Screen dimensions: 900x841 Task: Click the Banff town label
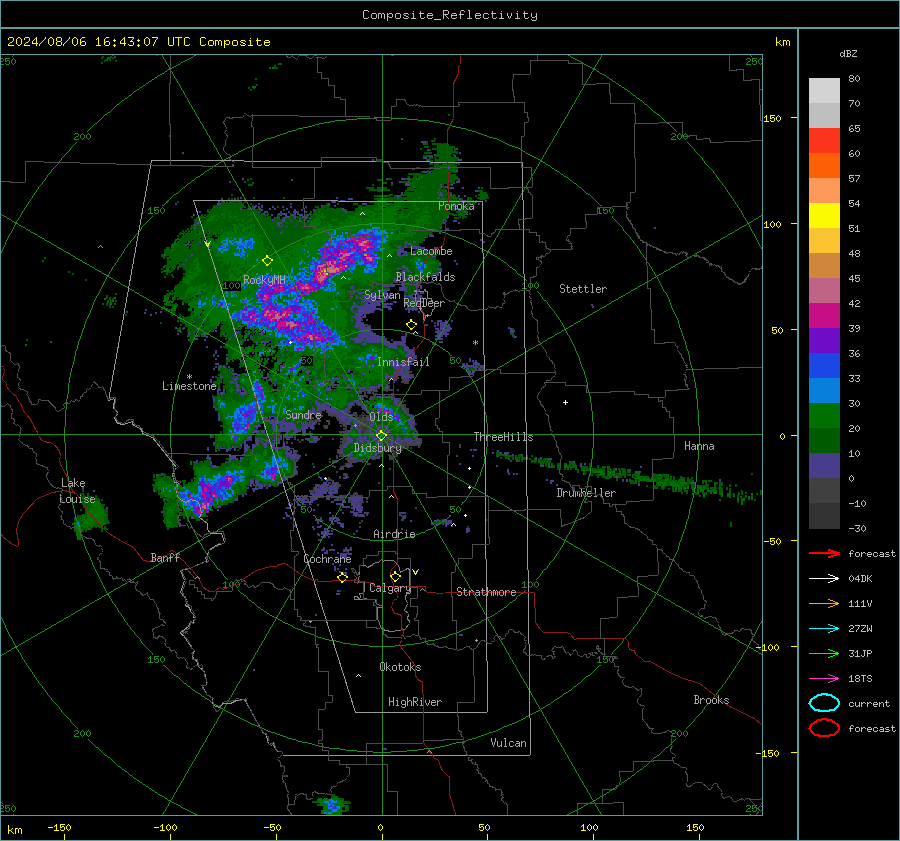coord(165,557)
